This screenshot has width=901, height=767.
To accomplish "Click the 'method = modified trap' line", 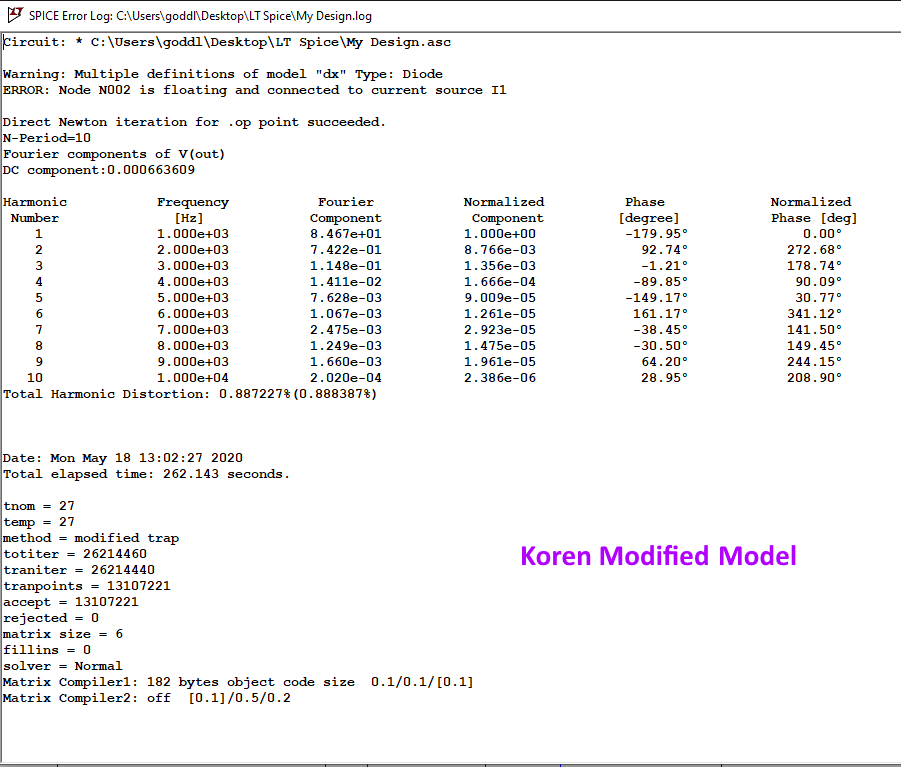I will pyautogui.click(x=91, y=538).
